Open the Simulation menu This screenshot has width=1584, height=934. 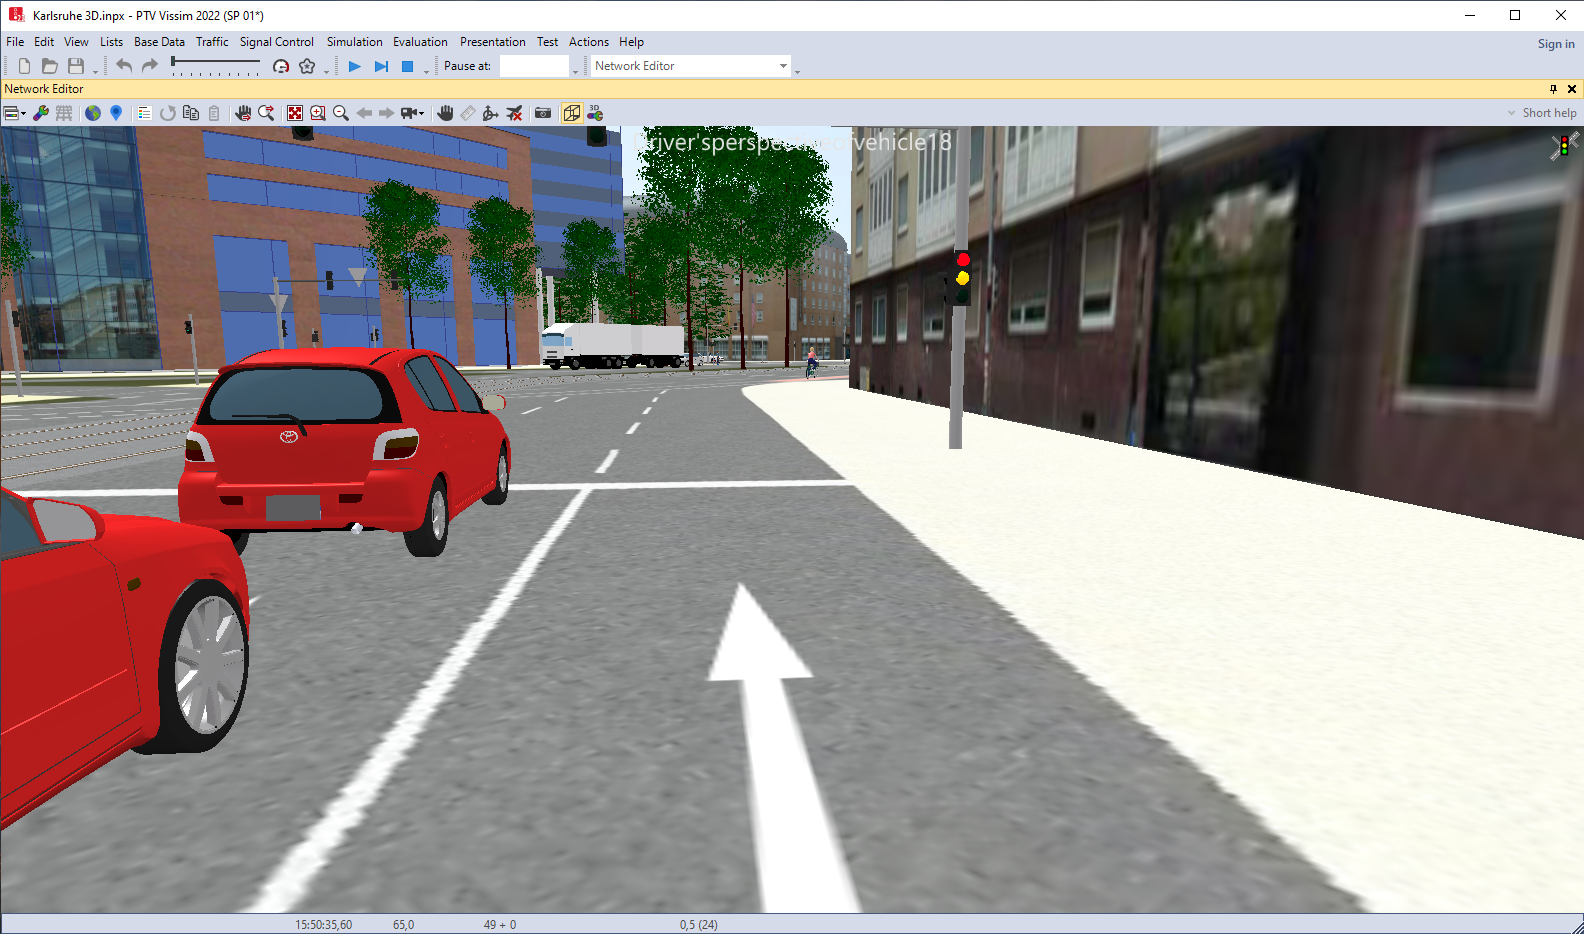click(x=354, y=42)
